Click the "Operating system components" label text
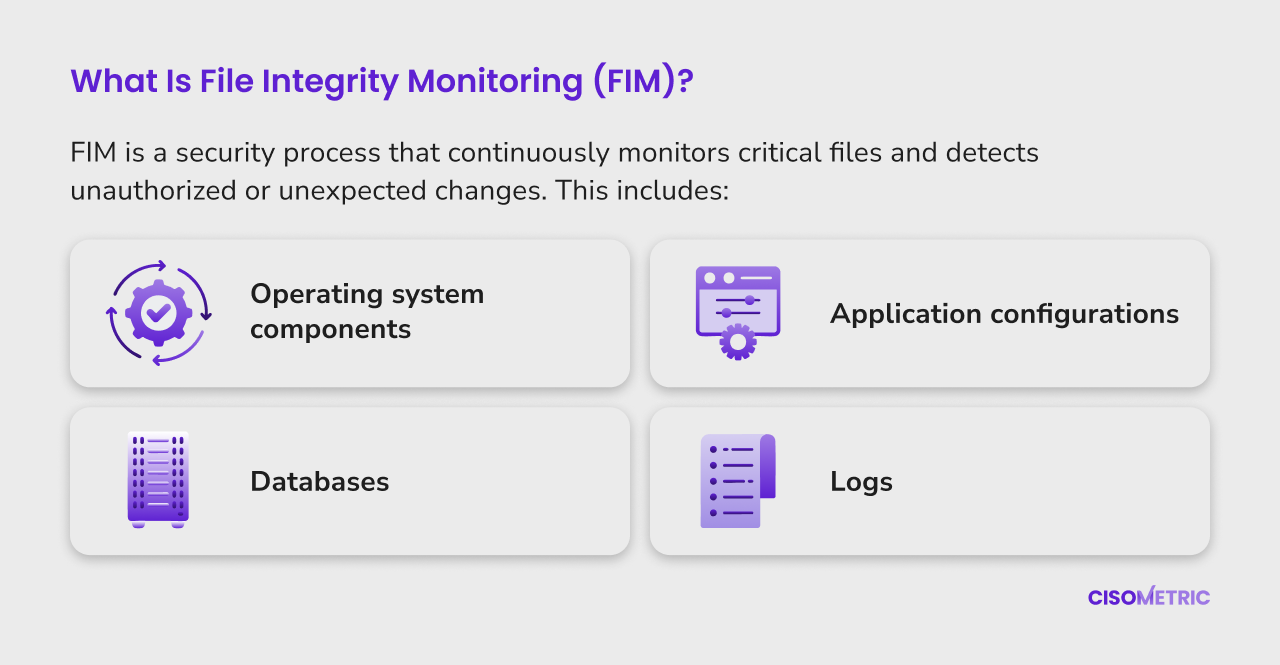Image resolution: width=1280 pixels, height=665 pixels. [x=367, y=311]
